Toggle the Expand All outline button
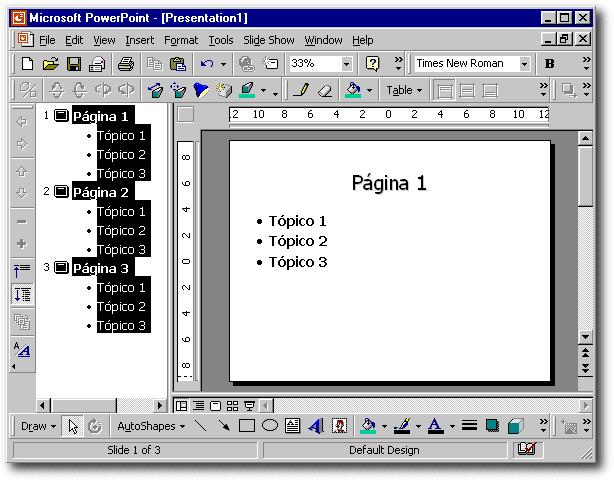The image size is (614, 482). click(x=22, y=294)
